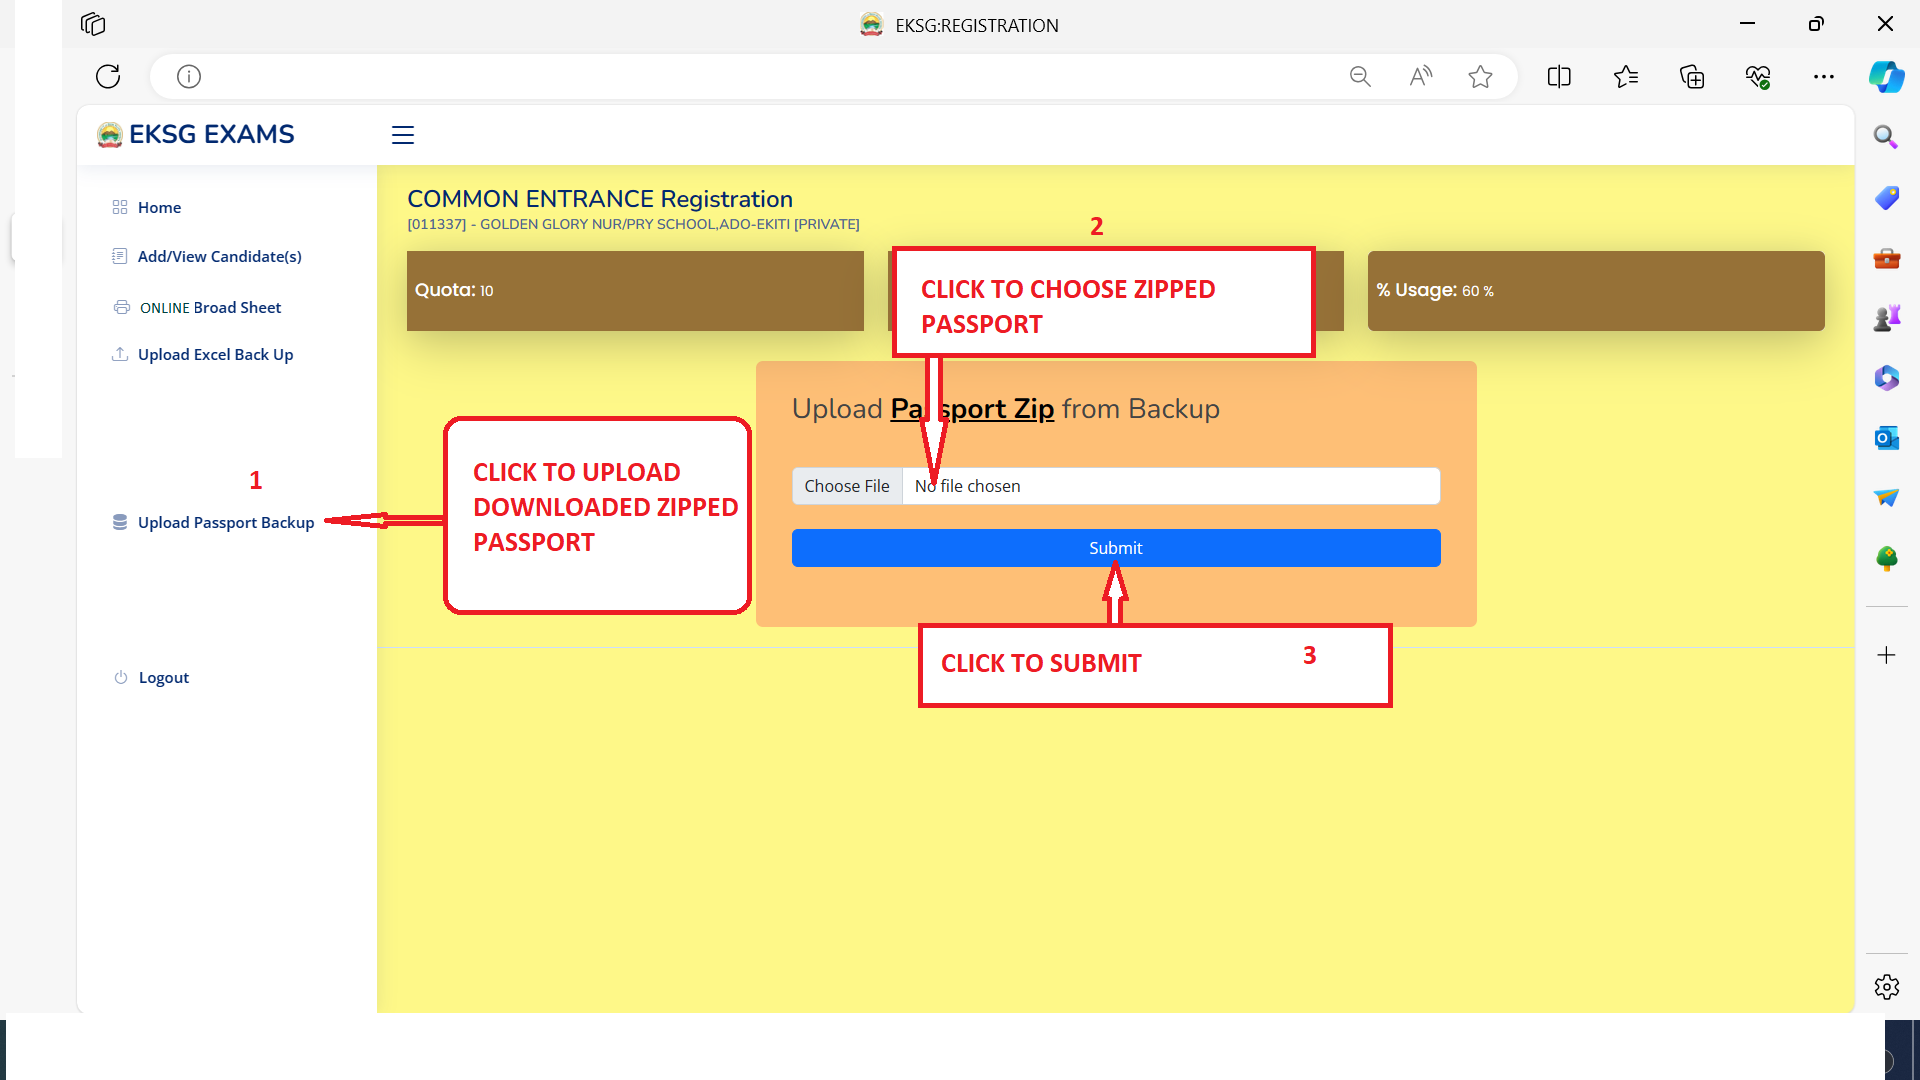Go to Home in sidebar

pyautogui.click(x=159, y=207)
